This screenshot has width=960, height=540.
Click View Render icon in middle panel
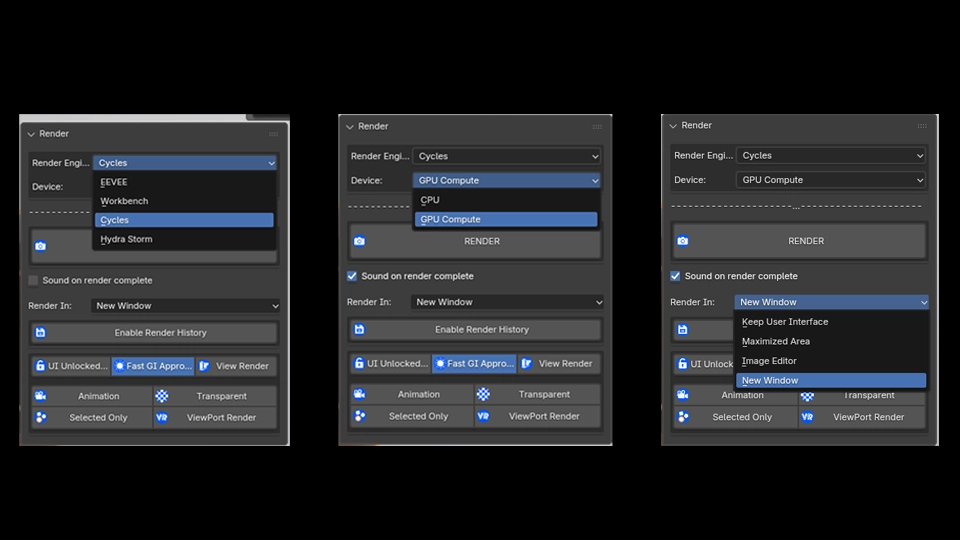[x=526, y=363]
